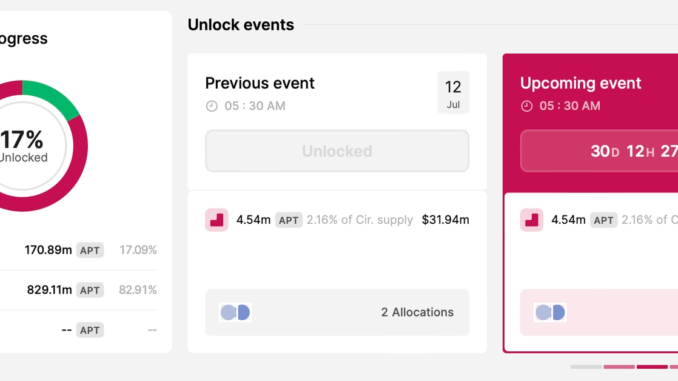Image resolution: width=678 pixels, height=381 pixels.
Task: Select the dark red carousel page indicator
Action: (x=652, y=367)
